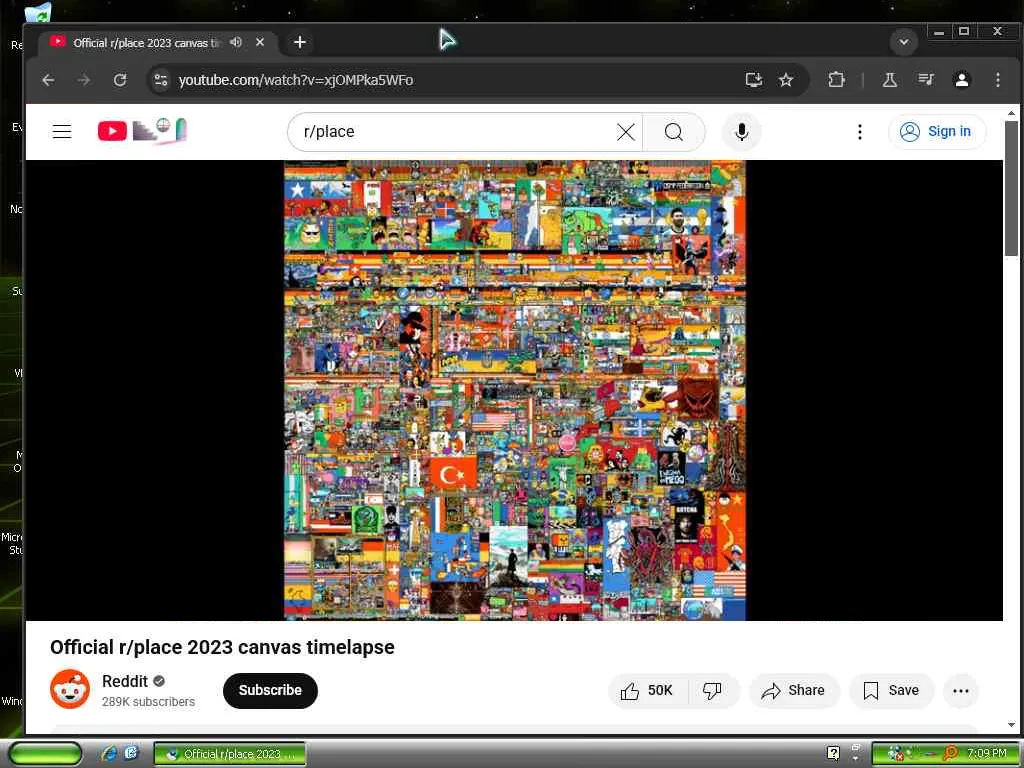1024x768 pixels.
Task: Open the YouTube hamburger guide menu
Action: point(62,131)
